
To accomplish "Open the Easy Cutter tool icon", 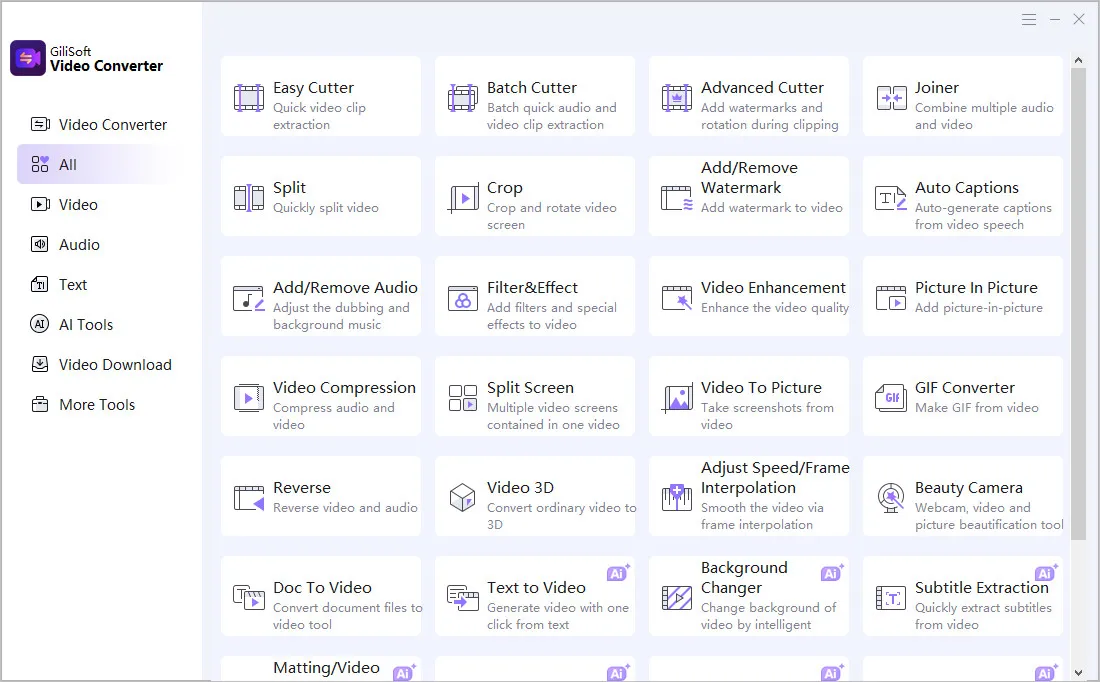I will click(249, 98).
